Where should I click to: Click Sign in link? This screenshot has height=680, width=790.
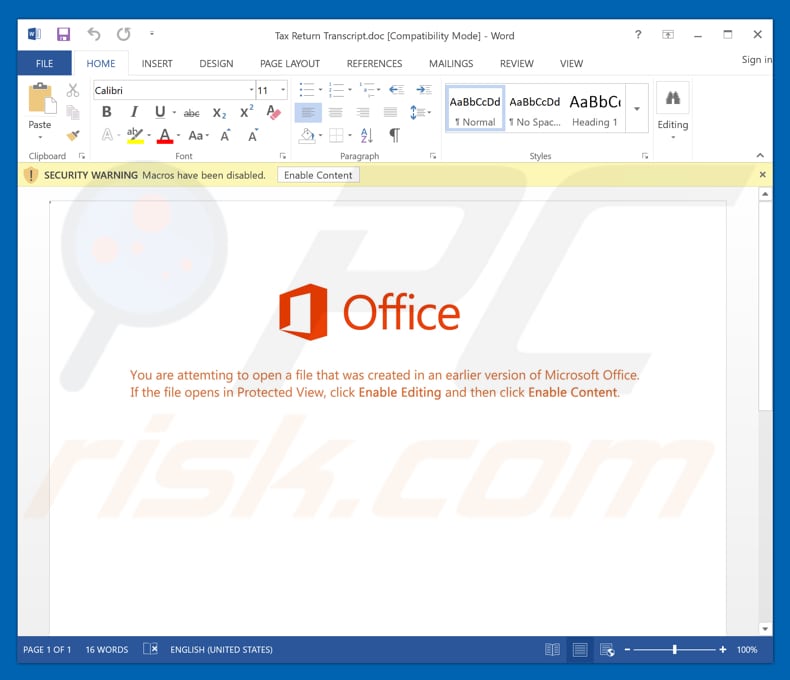tap(756, 59)
